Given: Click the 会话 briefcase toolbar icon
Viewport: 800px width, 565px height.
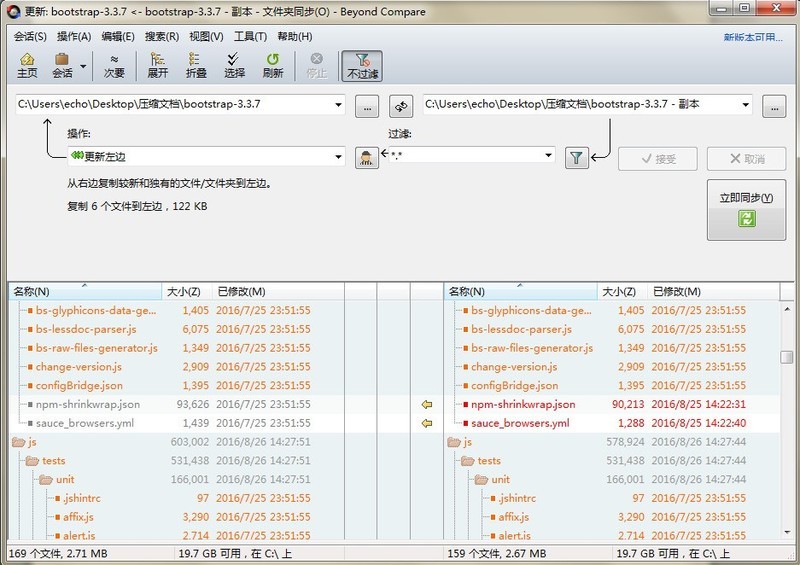Looking at the screenshot, I should coord(62,65).
